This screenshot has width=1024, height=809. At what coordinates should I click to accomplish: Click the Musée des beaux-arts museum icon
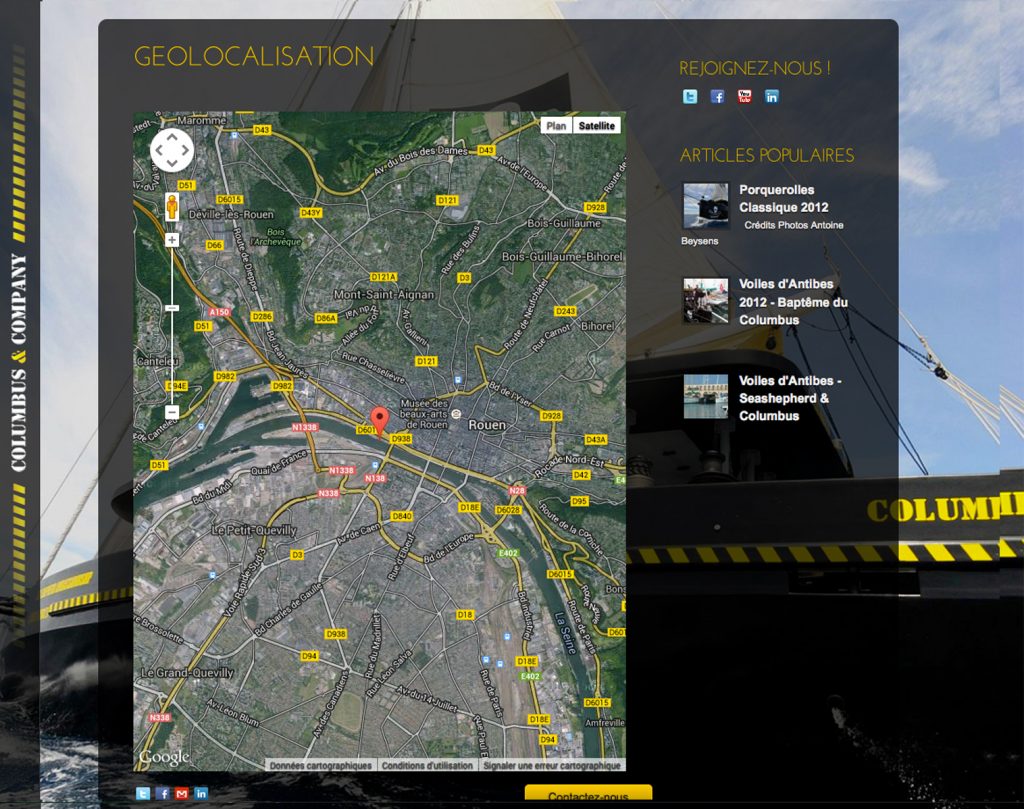click(456, 413)
